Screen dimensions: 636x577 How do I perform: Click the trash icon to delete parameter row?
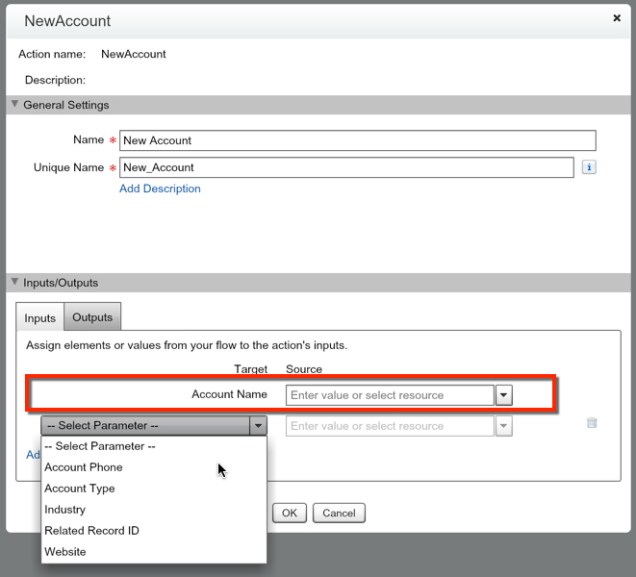(x=591, y=424)
